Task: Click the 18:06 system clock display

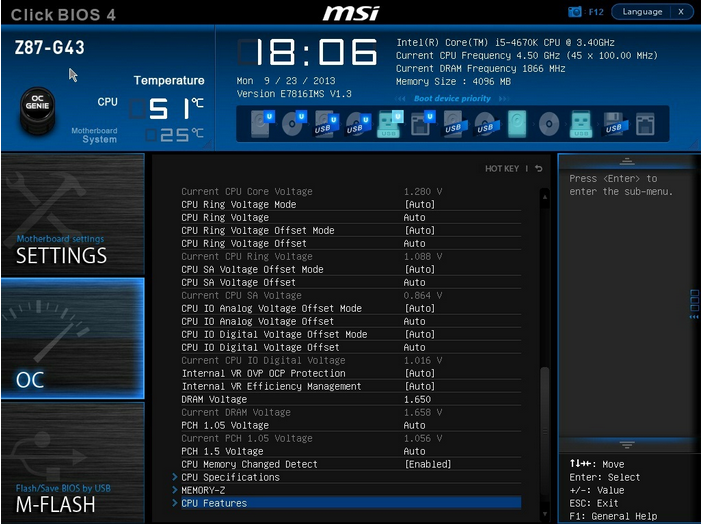Action: (x=308, y=51)
